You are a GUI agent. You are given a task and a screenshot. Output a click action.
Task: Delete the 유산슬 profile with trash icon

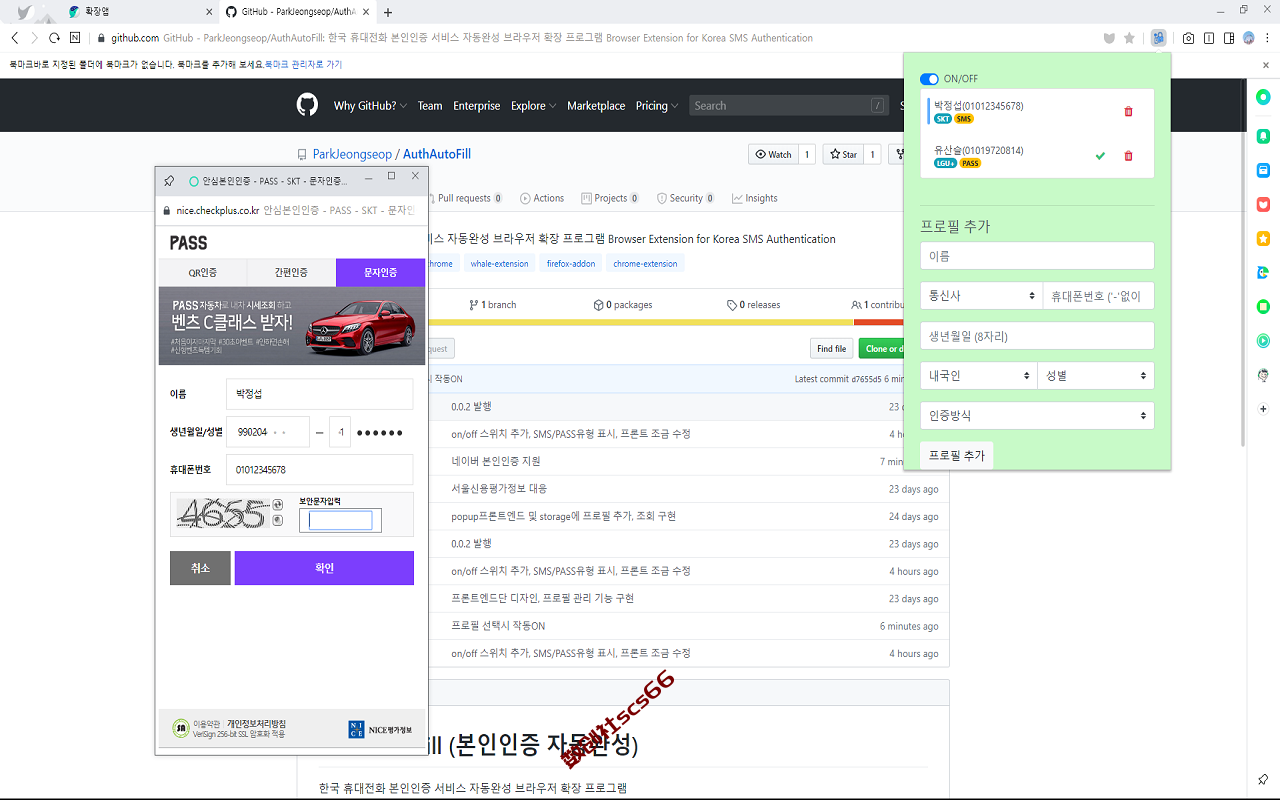pyautogui.click(x=1128, y=156)
